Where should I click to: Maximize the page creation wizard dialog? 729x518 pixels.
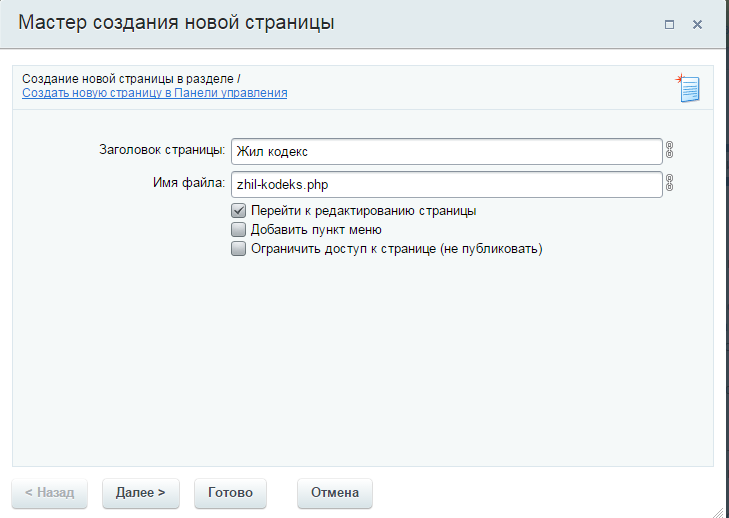point(669,24)
